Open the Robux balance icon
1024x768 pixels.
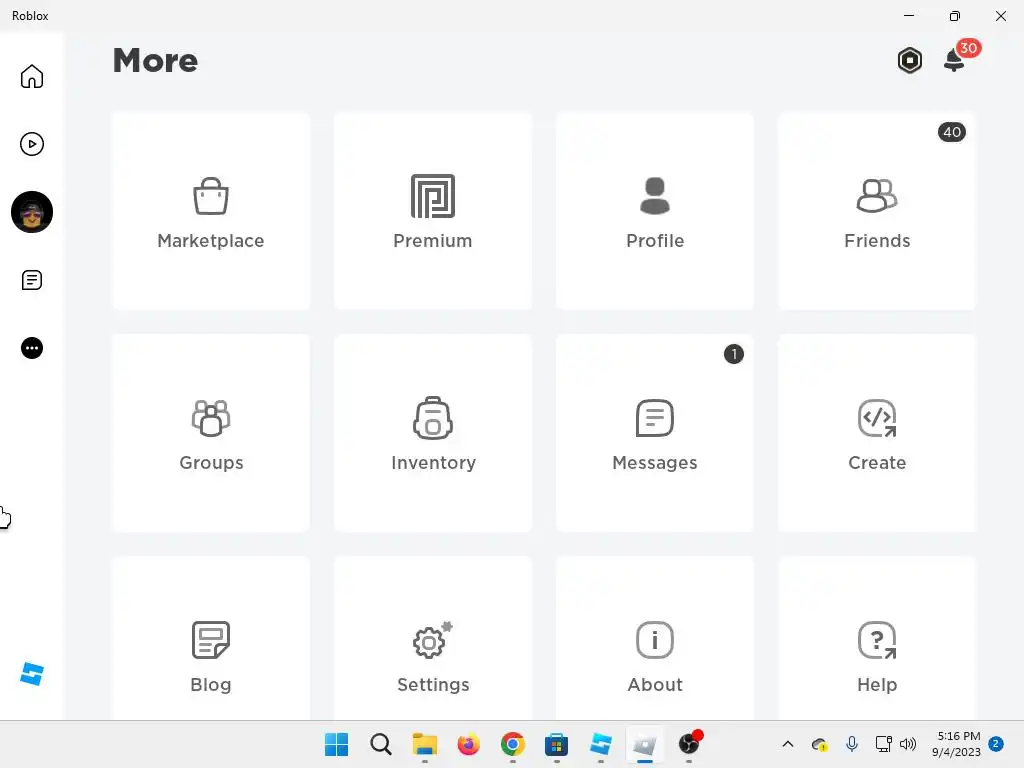point(909,61)
